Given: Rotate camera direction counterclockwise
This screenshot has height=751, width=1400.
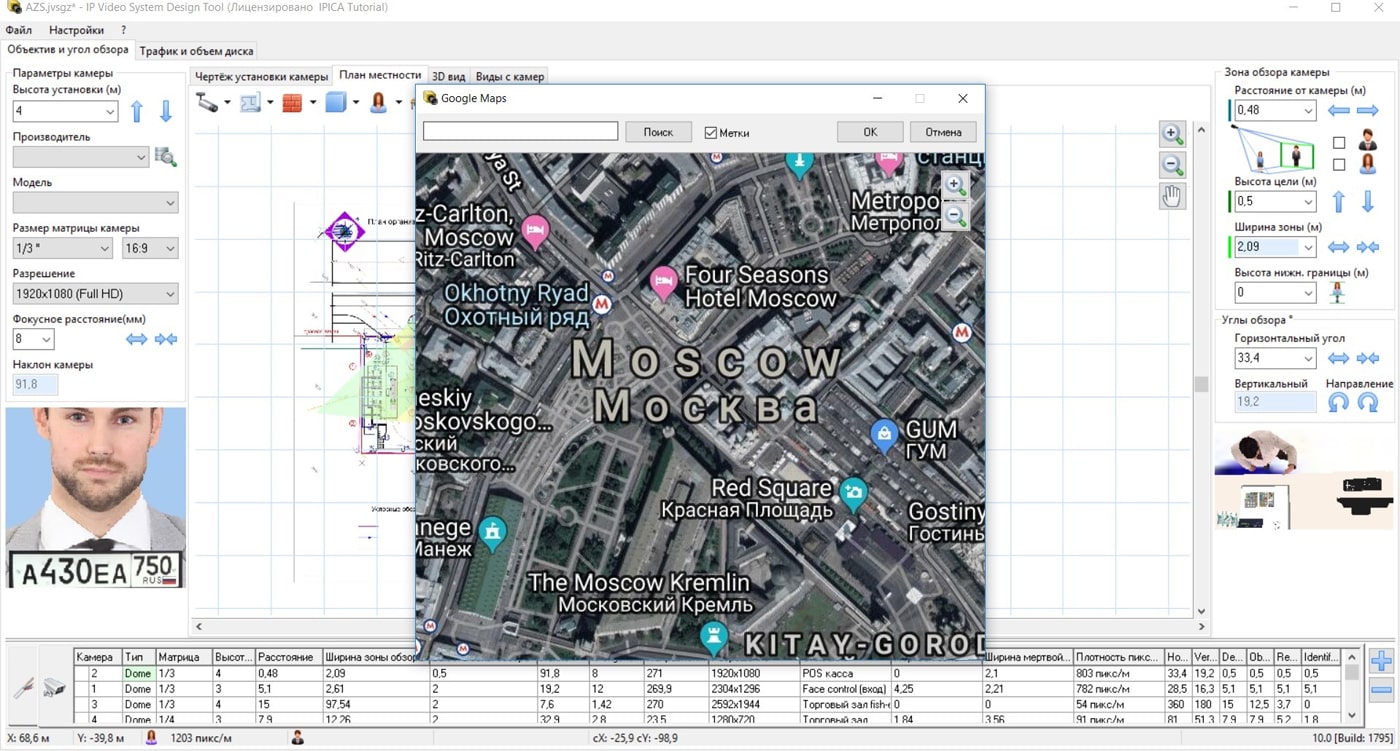Looking at the screenshot, I should click(1339, 403).
